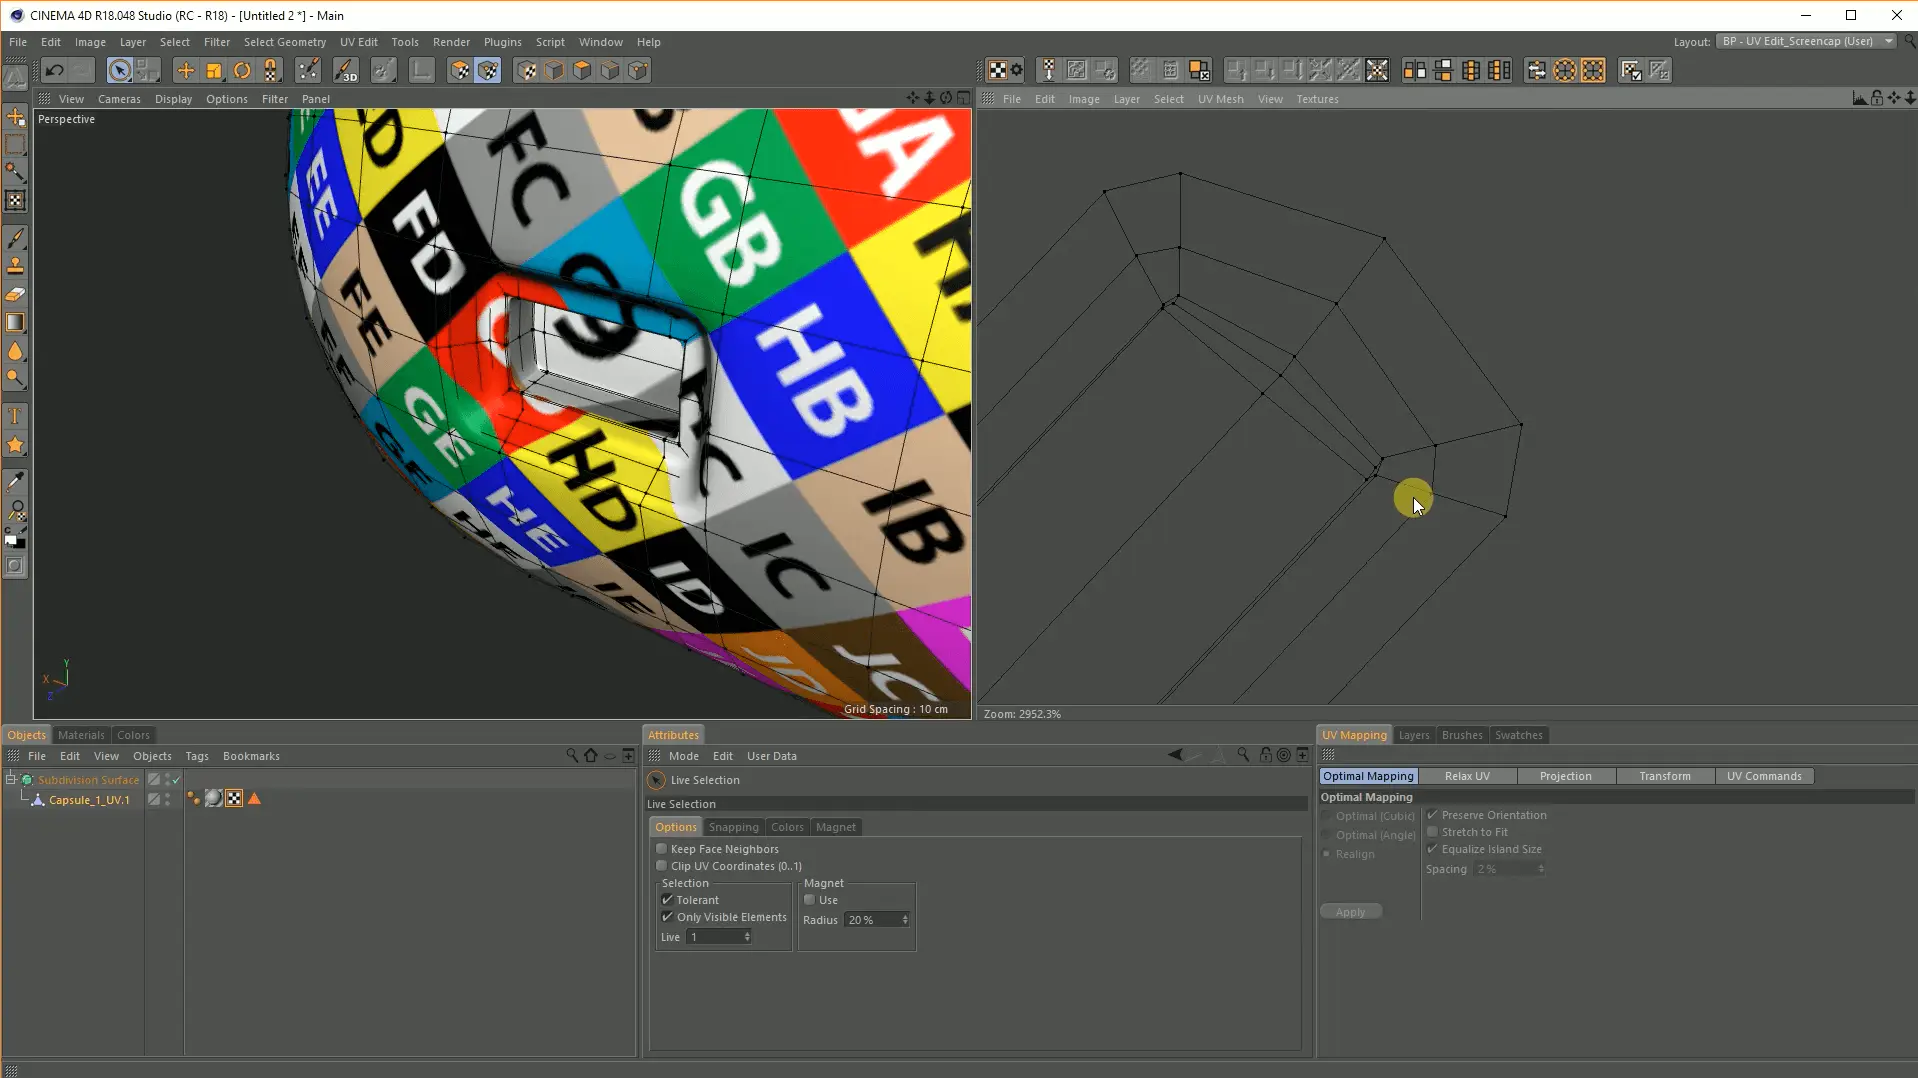Open the Snapping tab in Live Selection

click(733, 827)
